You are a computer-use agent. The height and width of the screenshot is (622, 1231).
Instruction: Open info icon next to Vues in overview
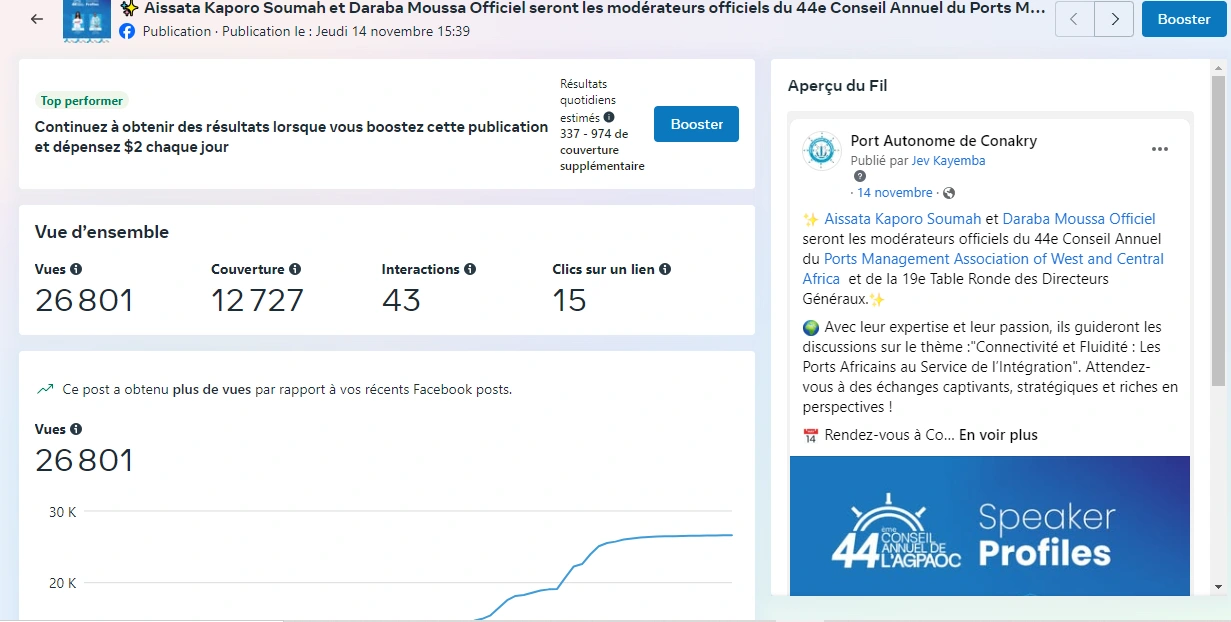76,269
